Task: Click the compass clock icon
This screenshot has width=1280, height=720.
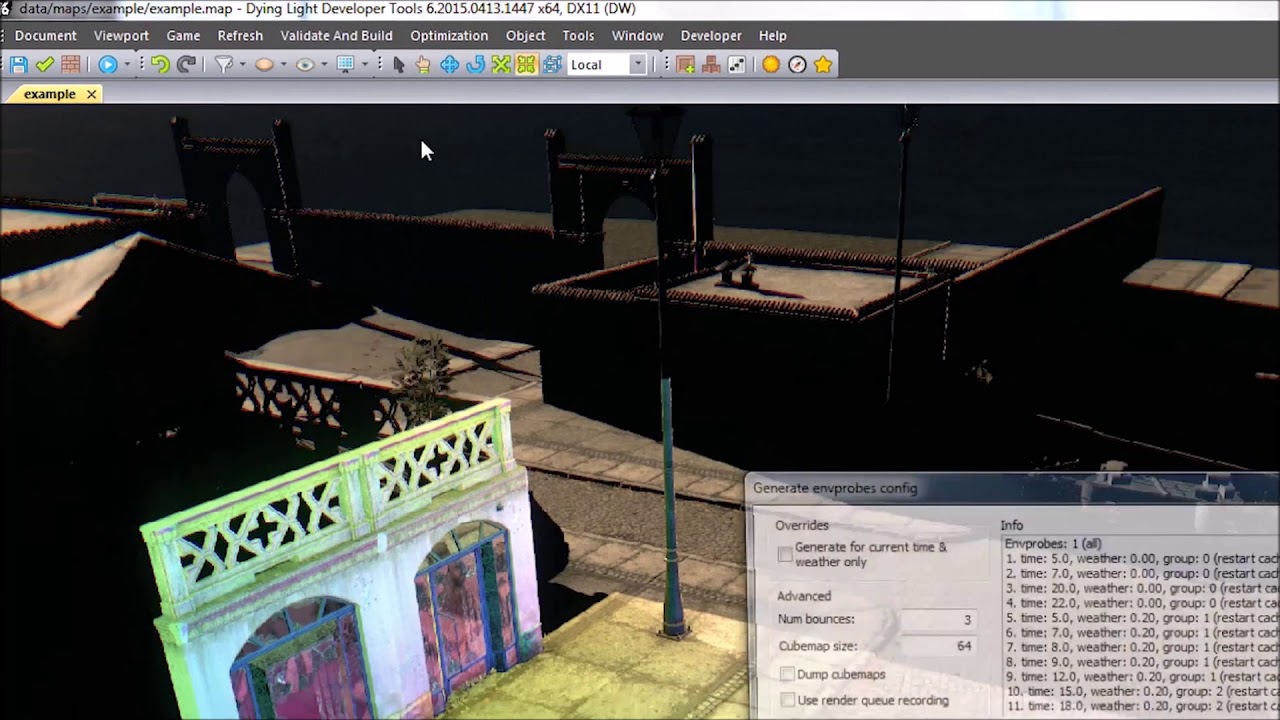Action: click(797, 65)
